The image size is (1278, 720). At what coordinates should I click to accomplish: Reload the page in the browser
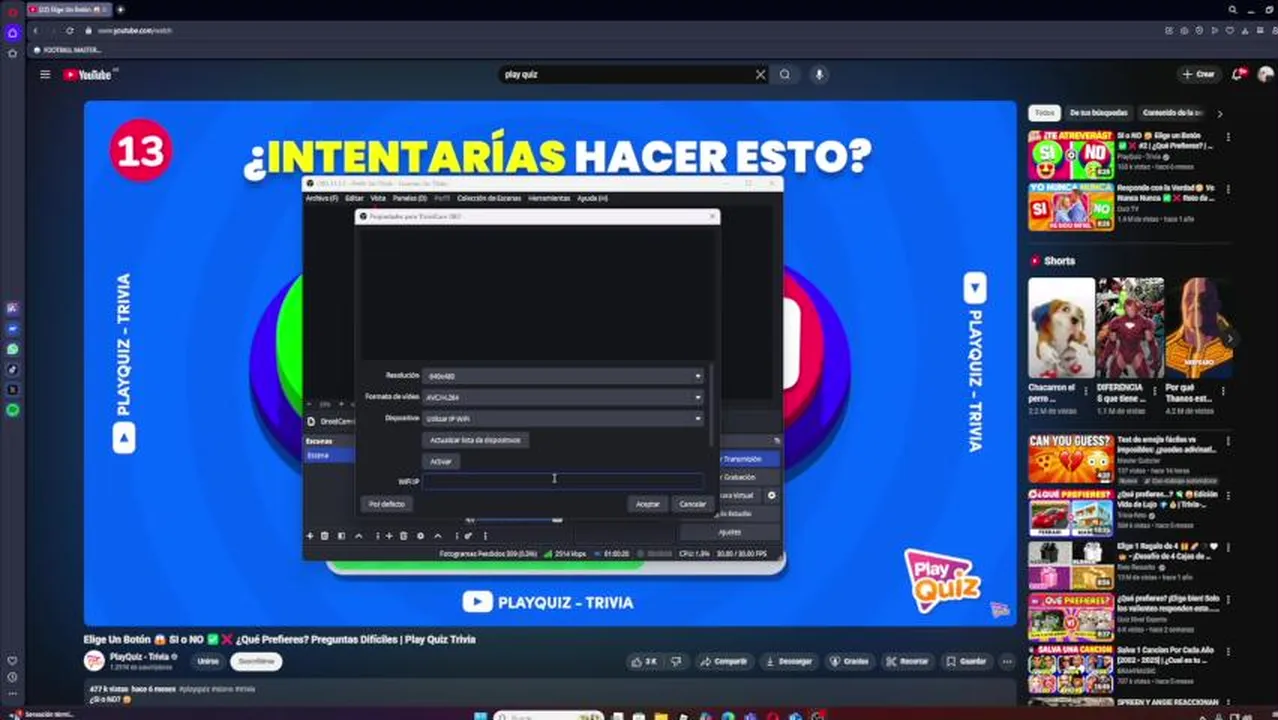point(70,30)
